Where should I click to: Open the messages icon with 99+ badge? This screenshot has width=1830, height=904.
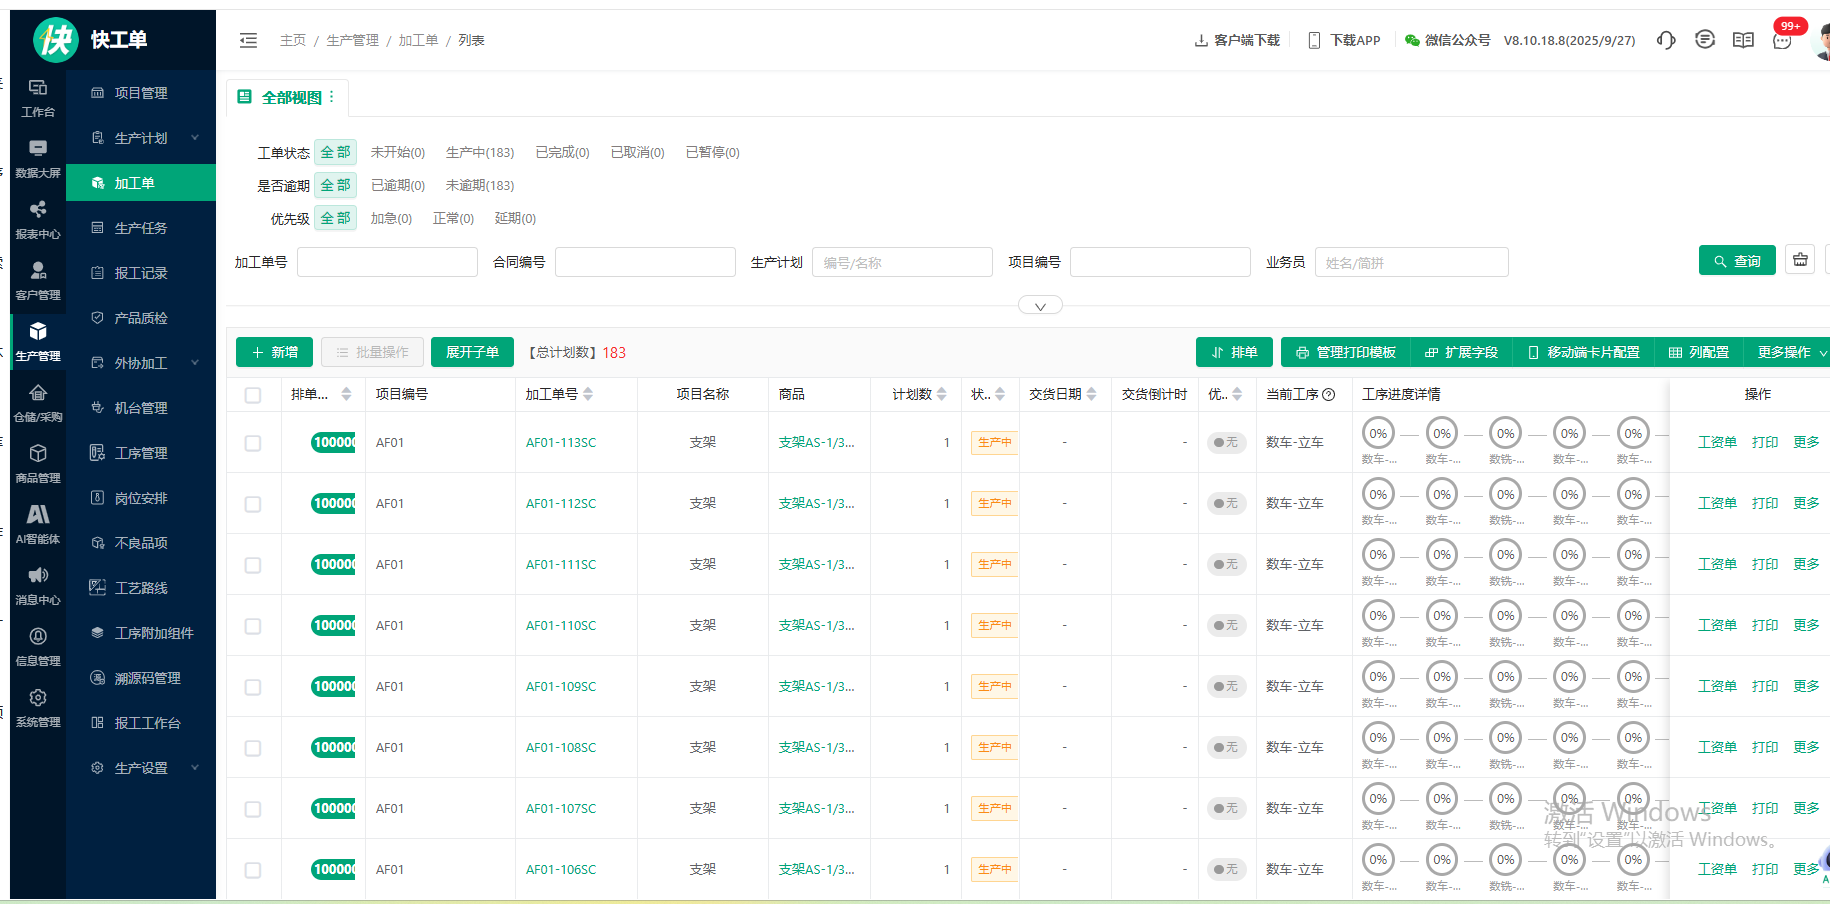coord(1782,40)
